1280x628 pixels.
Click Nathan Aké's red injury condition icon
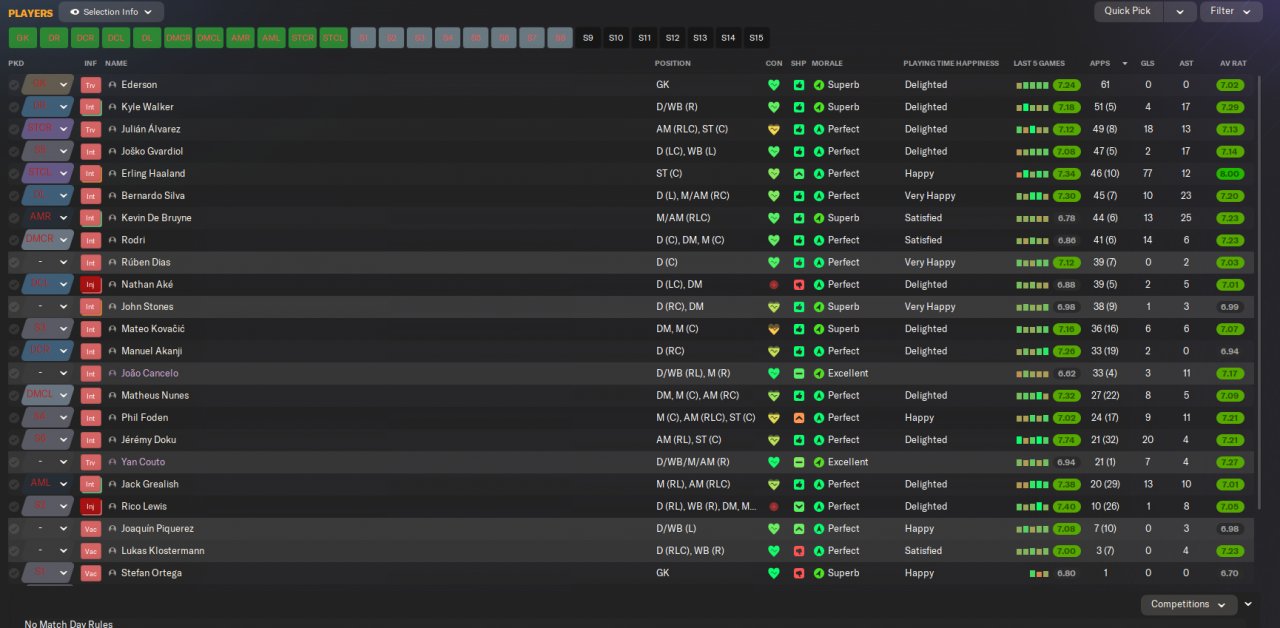click(773, 285)
